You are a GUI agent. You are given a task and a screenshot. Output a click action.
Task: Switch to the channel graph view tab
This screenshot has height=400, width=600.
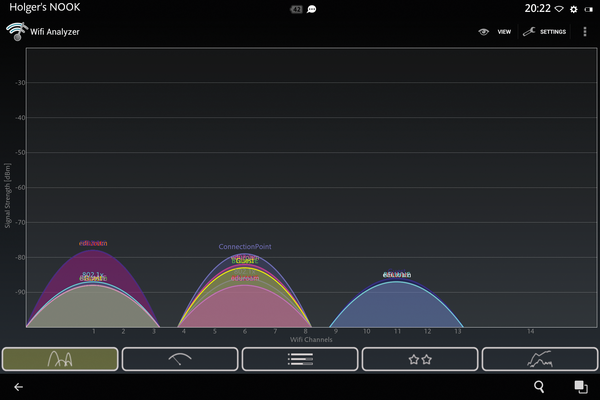[60, 359]
